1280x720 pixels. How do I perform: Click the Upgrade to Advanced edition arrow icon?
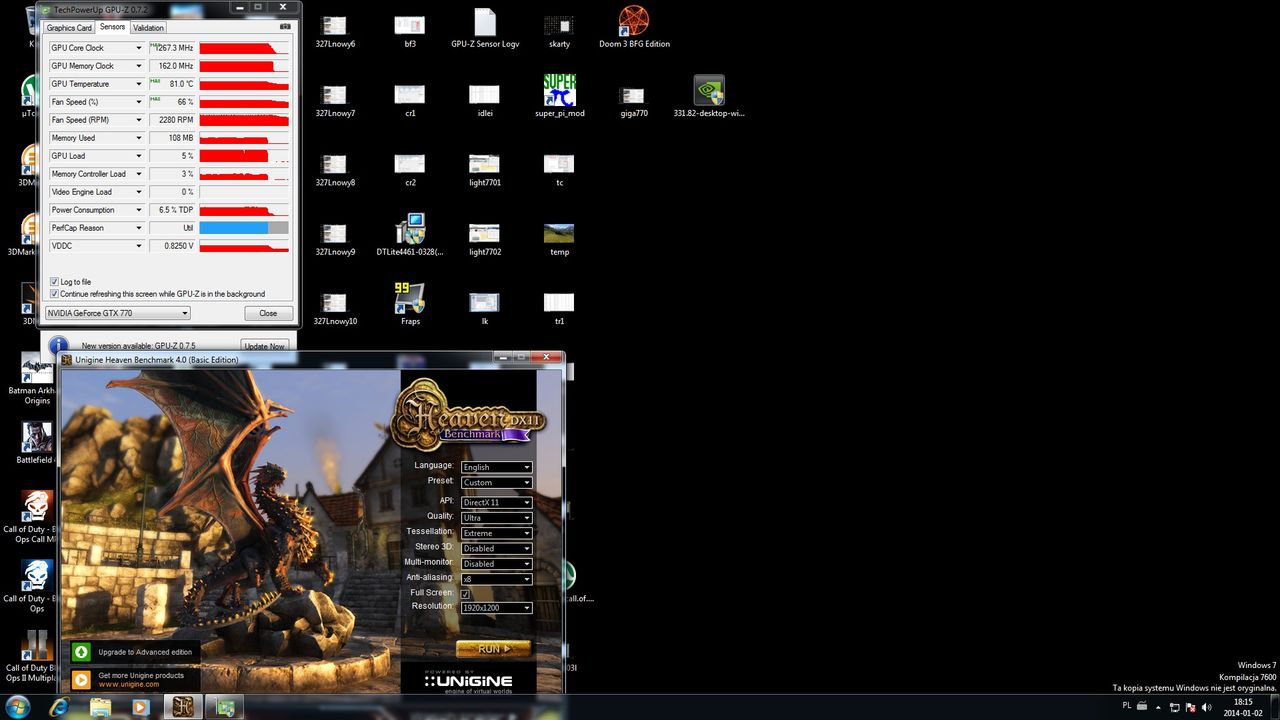click(81, 652)
